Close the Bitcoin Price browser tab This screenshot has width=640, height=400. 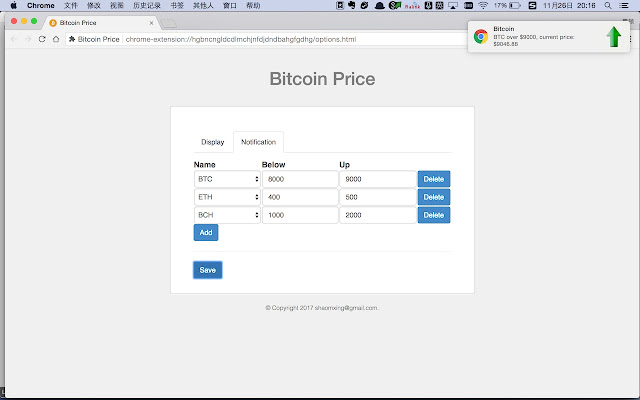coord(151,23)
